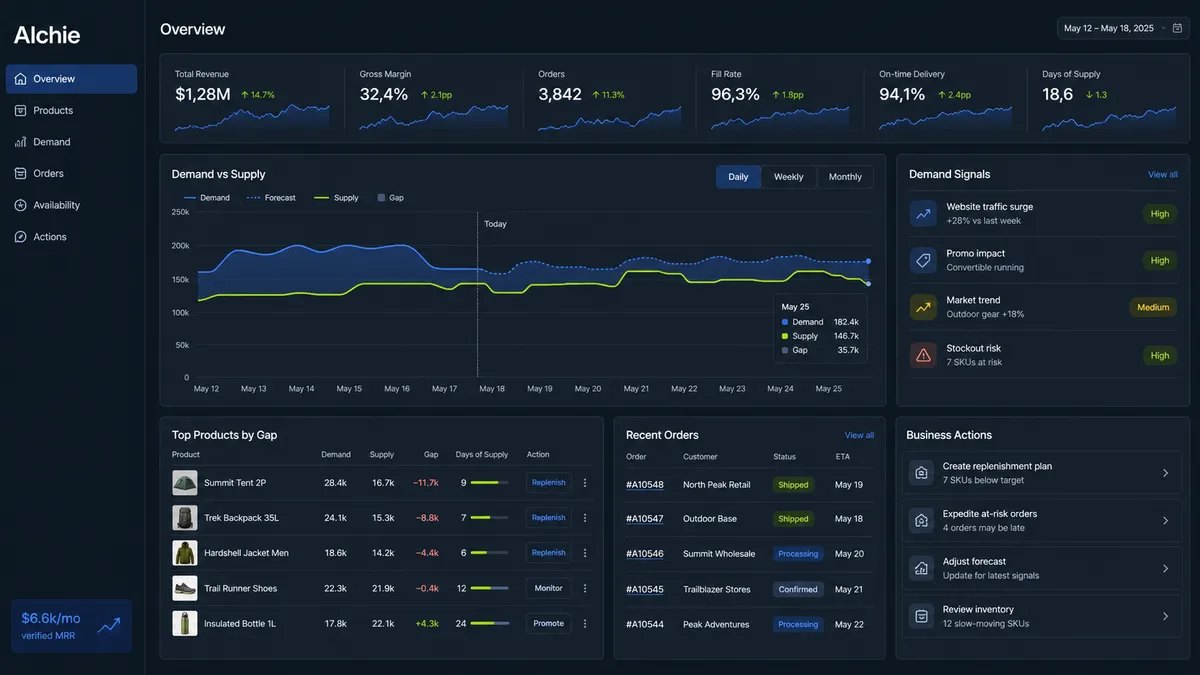Replenish the Trek Backpack 35L
Image resolution: width=1200 pixels, height=675 pixels.
click(549, 518)
